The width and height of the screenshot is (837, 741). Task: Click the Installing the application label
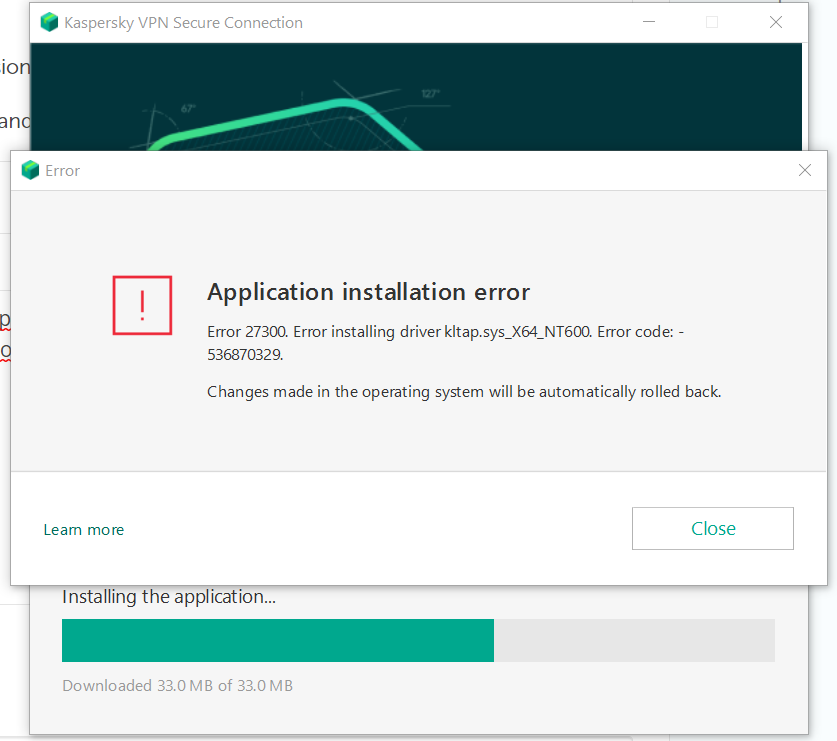coord(169,597)
